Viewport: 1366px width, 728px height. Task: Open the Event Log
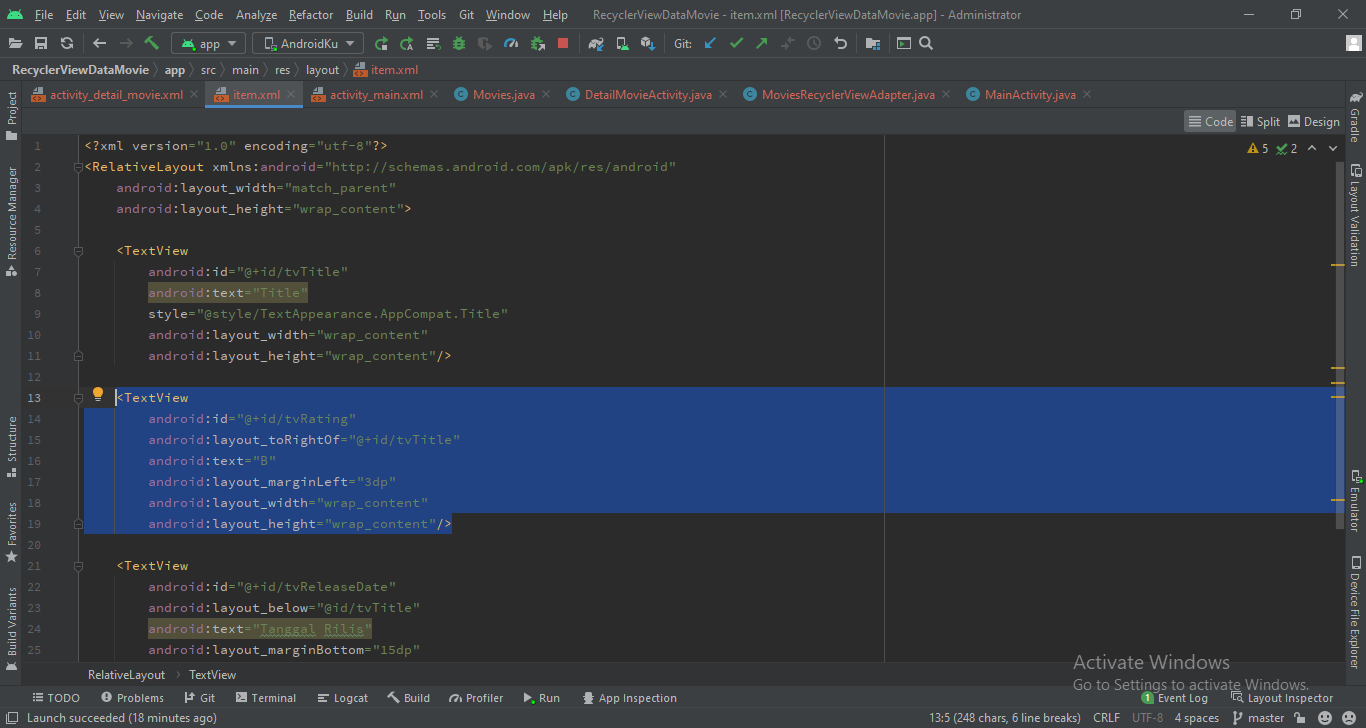(x=1174, y=698)
